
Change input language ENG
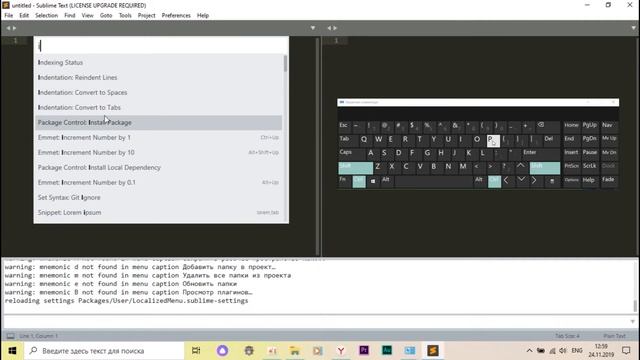577,351
